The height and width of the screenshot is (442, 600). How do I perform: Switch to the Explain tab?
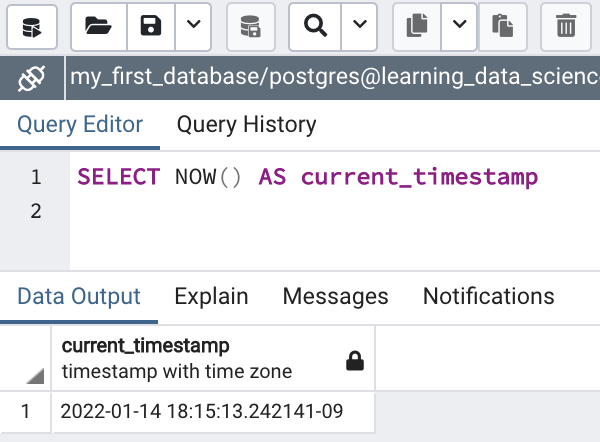coord(211,296)
